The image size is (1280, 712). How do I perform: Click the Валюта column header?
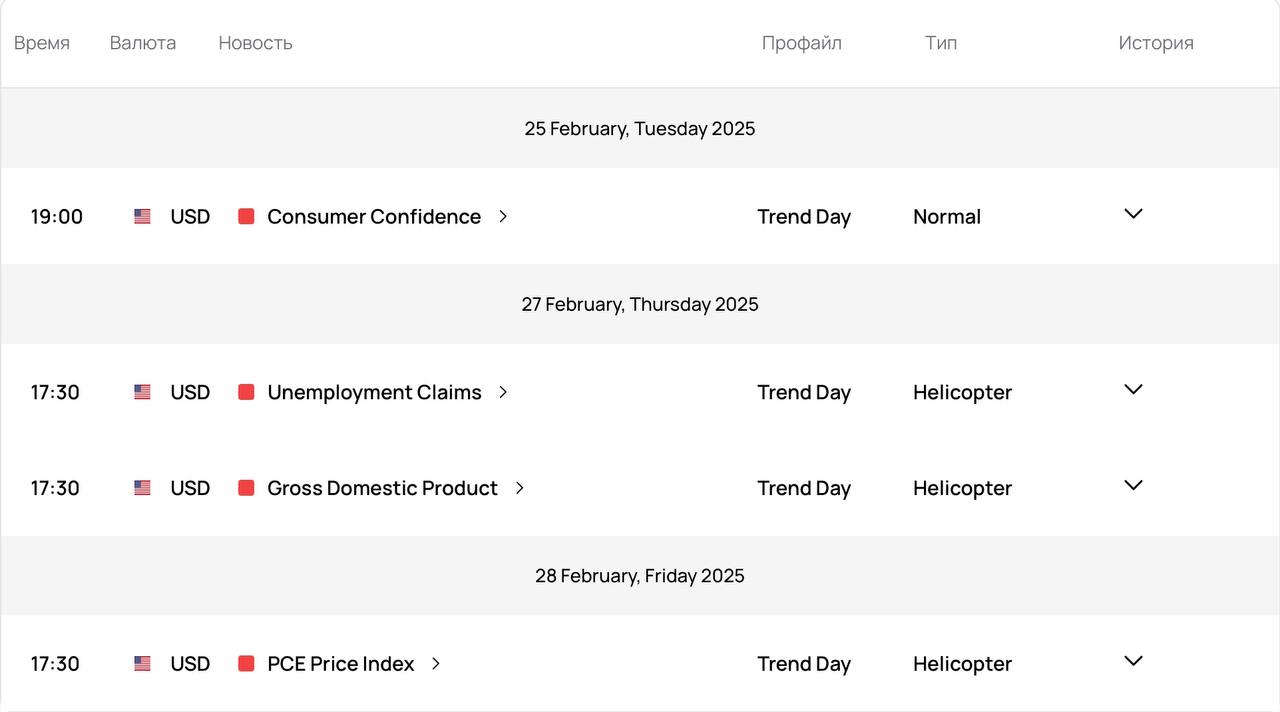click(143, 43)
